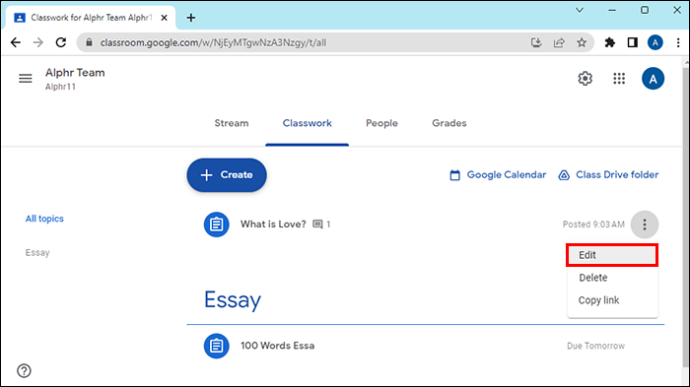Open the browser extensions puzzle icon
The height and width of the screenshot is (387, 690).
609,43
